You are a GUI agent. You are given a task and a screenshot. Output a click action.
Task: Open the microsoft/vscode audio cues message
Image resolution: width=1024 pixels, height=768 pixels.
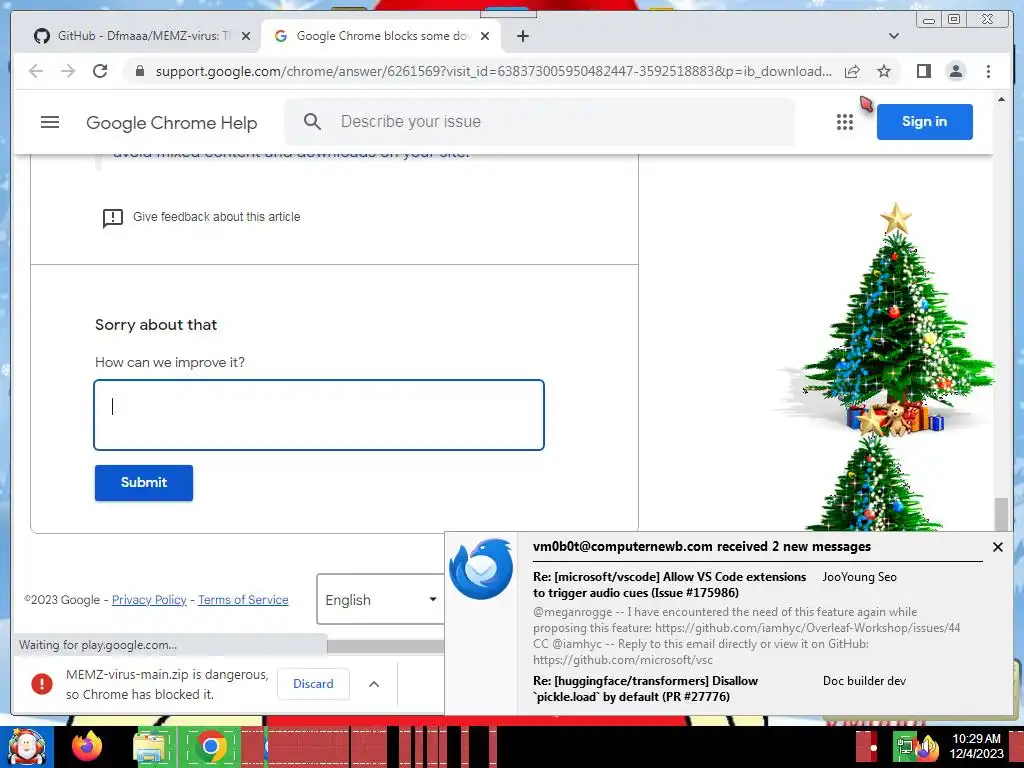(669, 584)
